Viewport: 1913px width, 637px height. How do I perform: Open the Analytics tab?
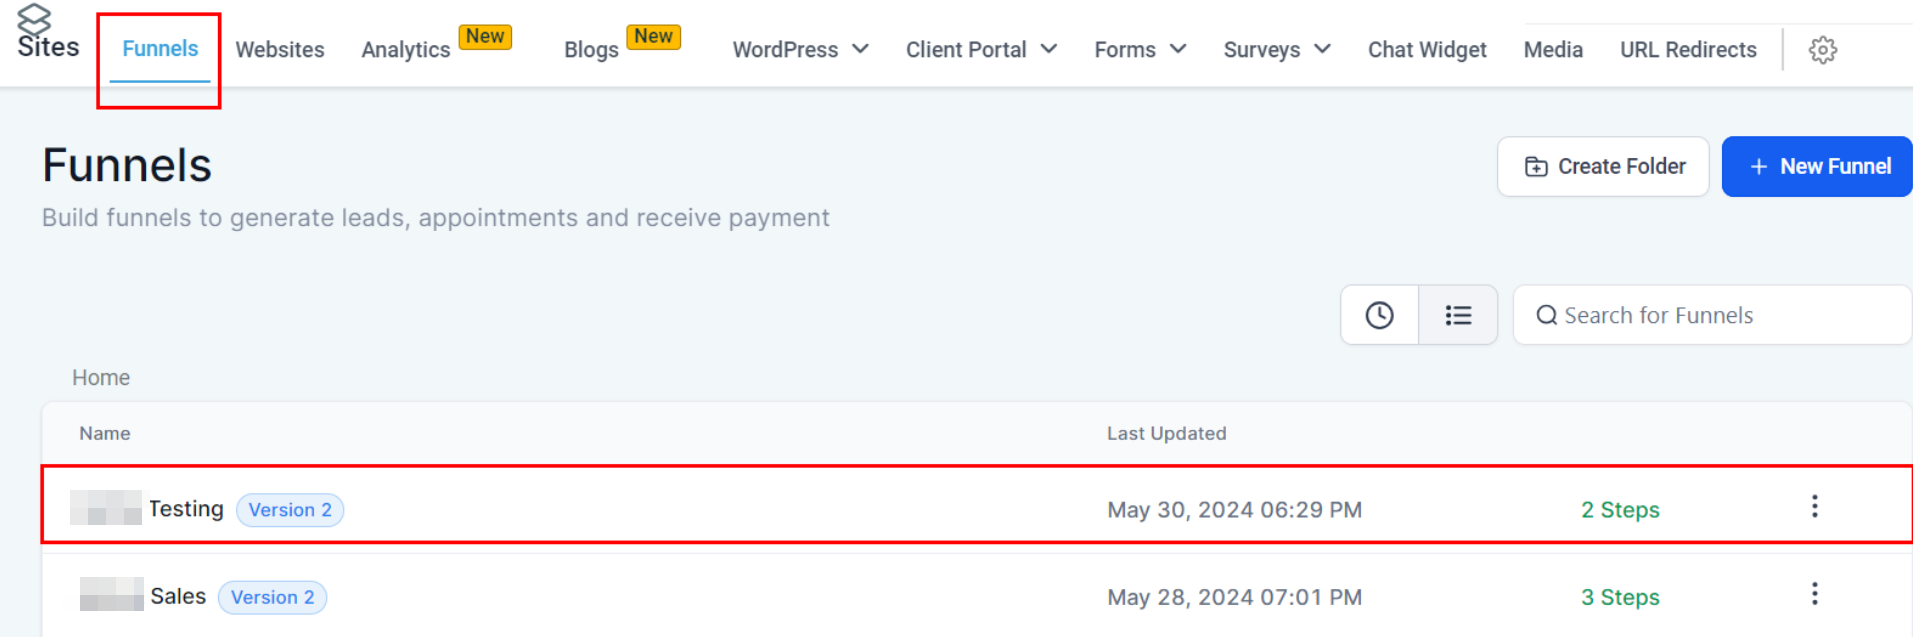tap(406, 50)
